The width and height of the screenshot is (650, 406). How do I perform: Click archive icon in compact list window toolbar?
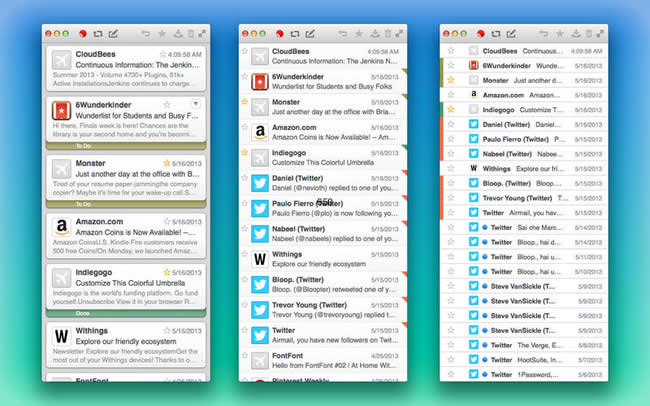click(576, 34)
